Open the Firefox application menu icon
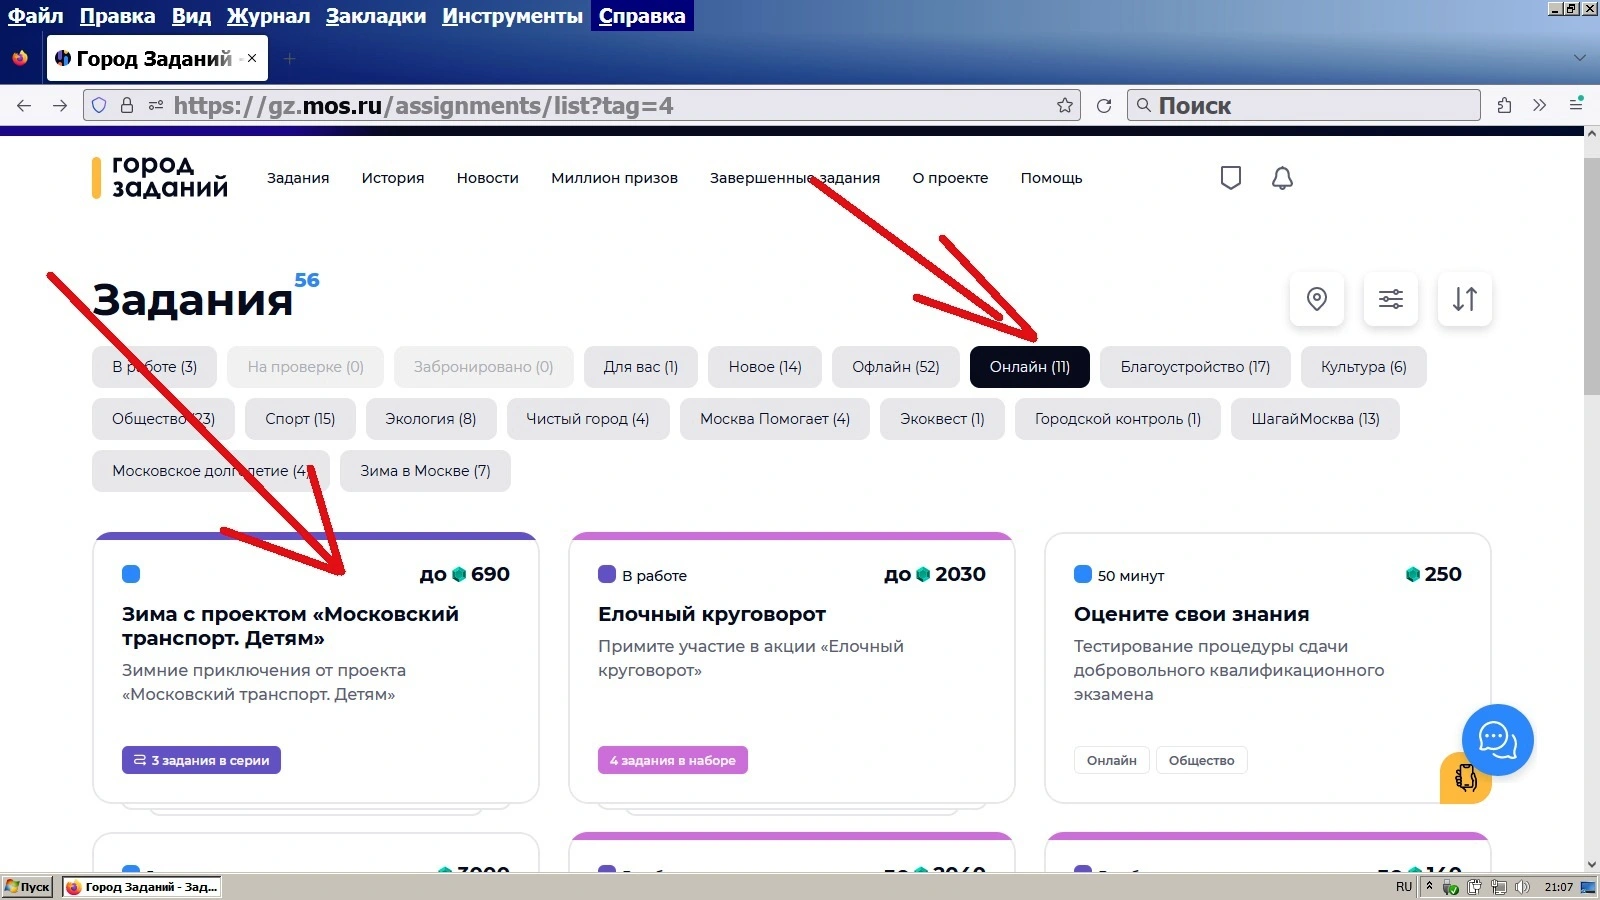The width and height of the screenshot is (1600, 900). (x=1576, y=104)
